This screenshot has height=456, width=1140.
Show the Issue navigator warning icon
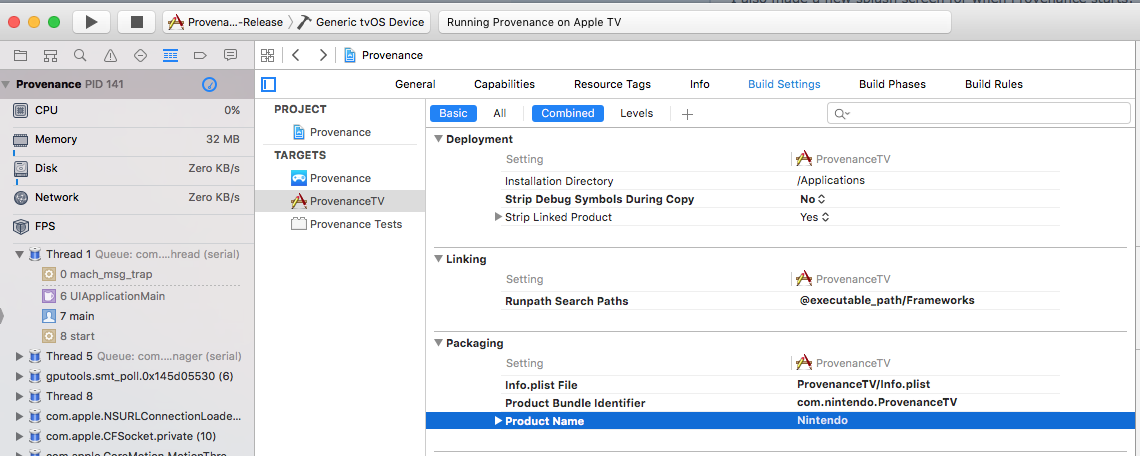click(109, 55)
